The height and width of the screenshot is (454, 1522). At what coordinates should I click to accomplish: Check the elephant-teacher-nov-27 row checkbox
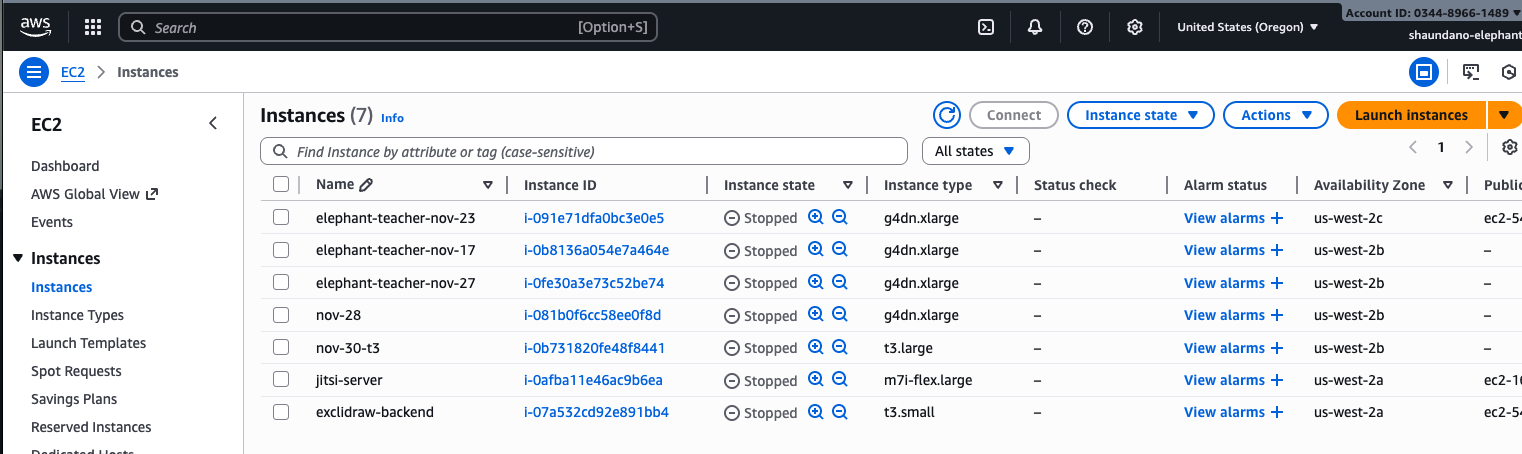click(x=281, y=282)
